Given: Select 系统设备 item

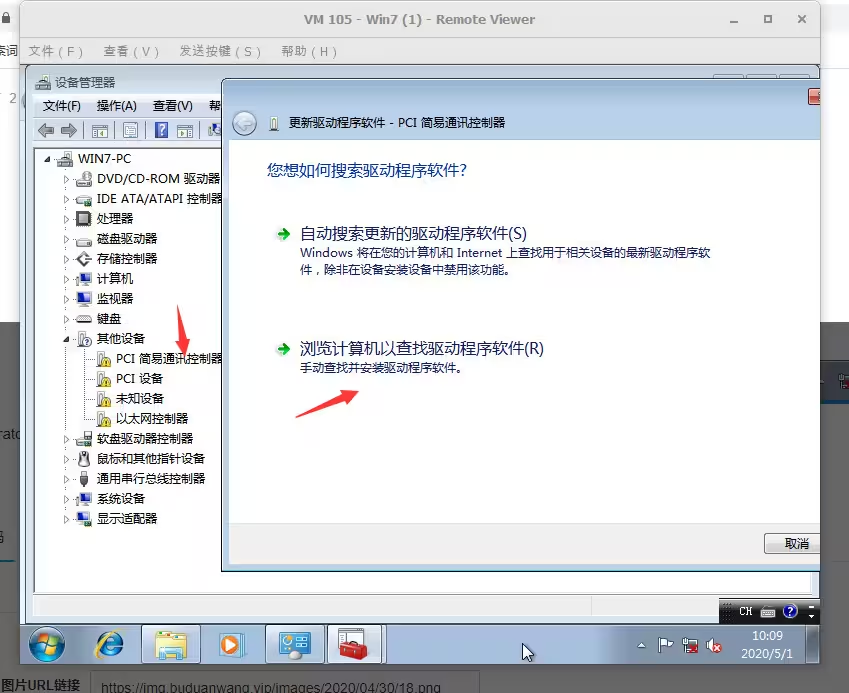Looking at the screenshot, I should (x=120, y=499).
